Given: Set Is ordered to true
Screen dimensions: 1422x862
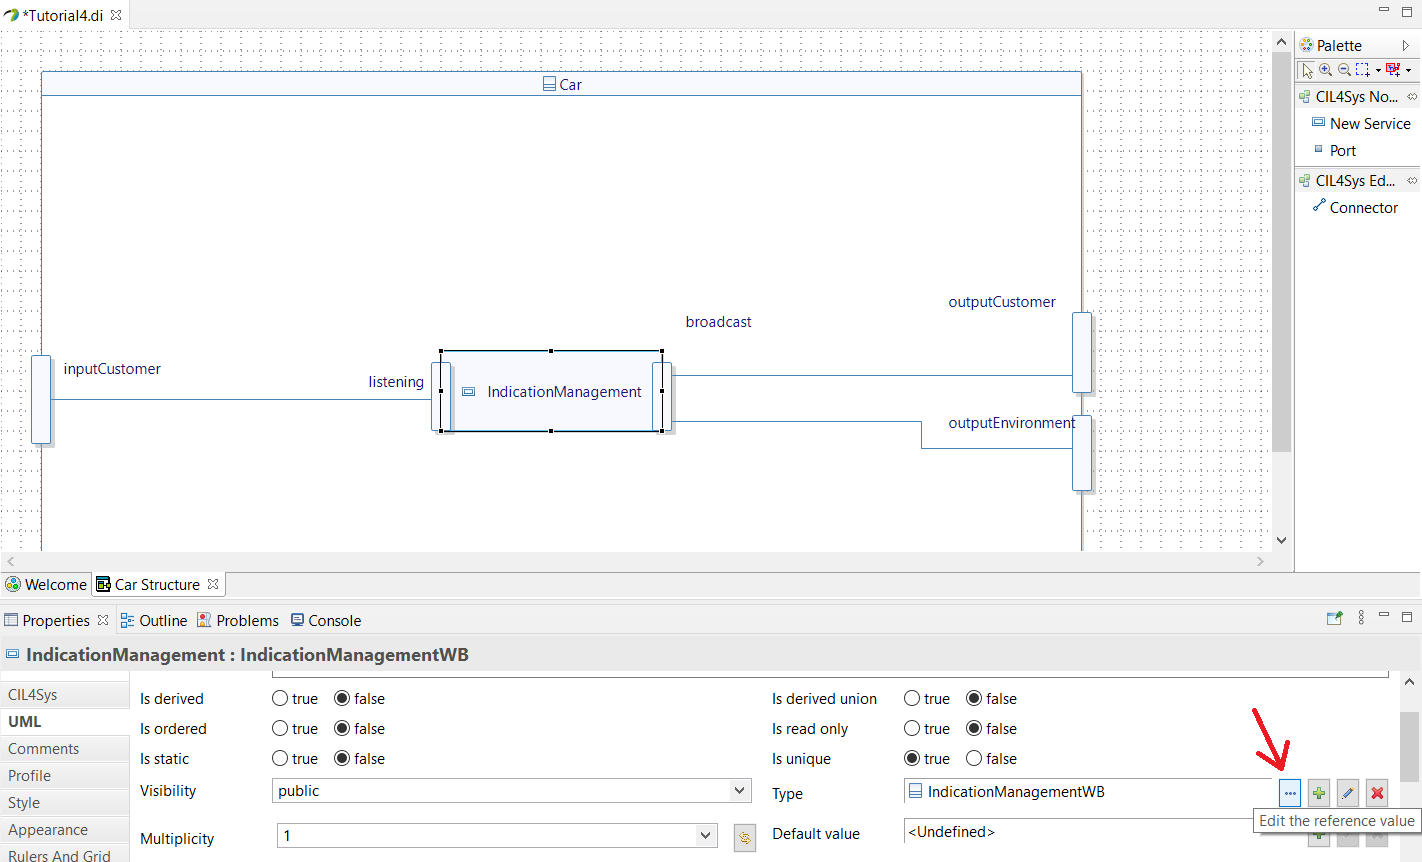Looking at the screenshot, I should (x=280, y=729).
